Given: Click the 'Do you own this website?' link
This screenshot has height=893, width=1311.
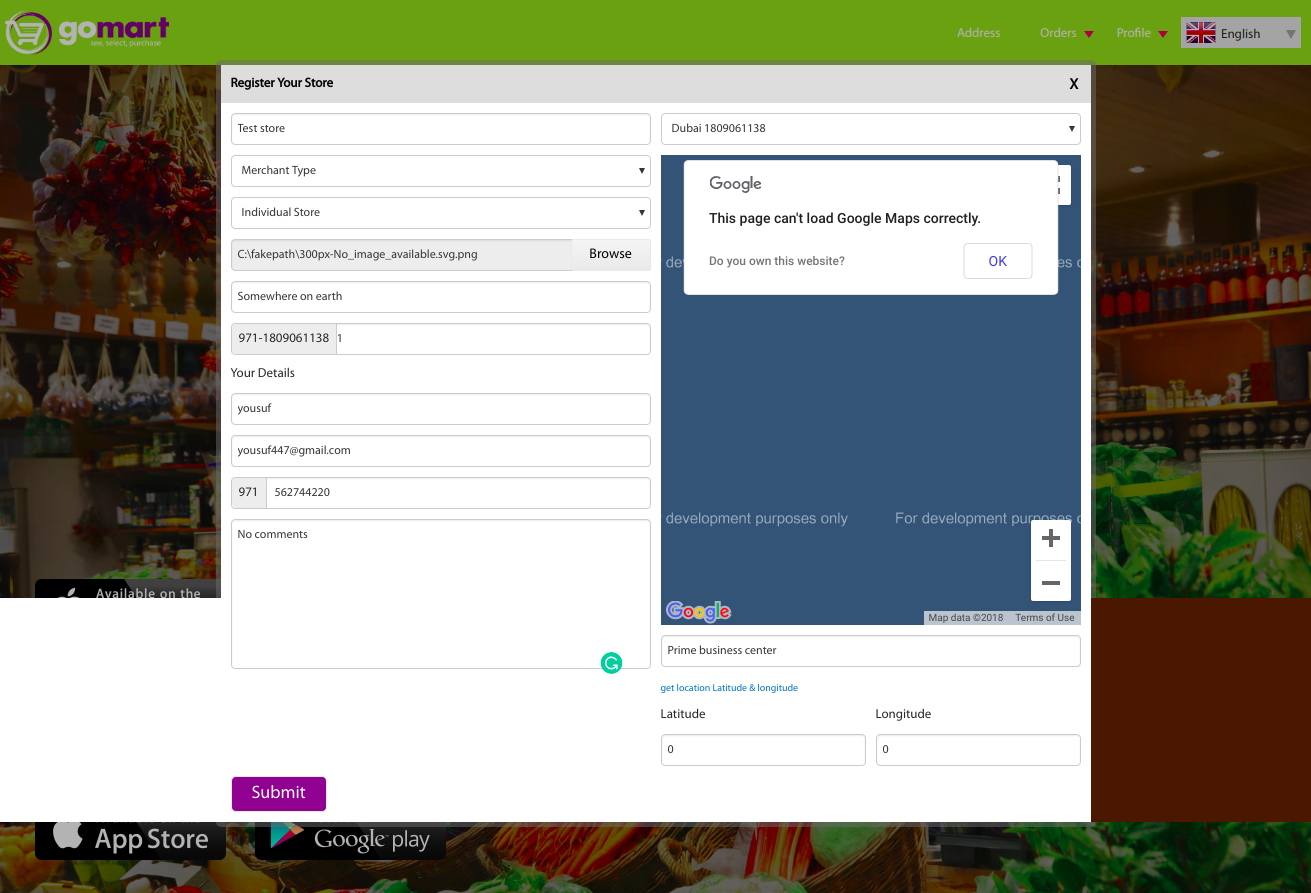Looking at the screenshot, I should tap(777, 261).
